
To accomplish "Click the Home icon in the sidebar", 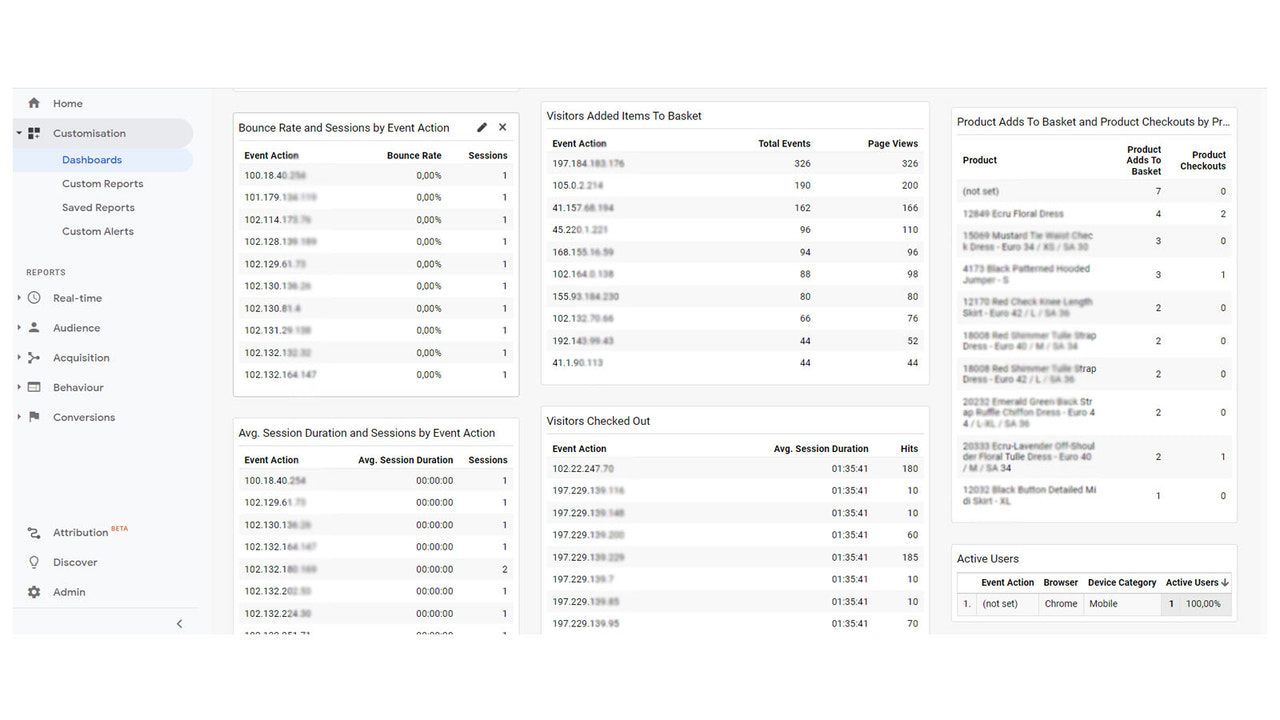I will coord(34,103).
